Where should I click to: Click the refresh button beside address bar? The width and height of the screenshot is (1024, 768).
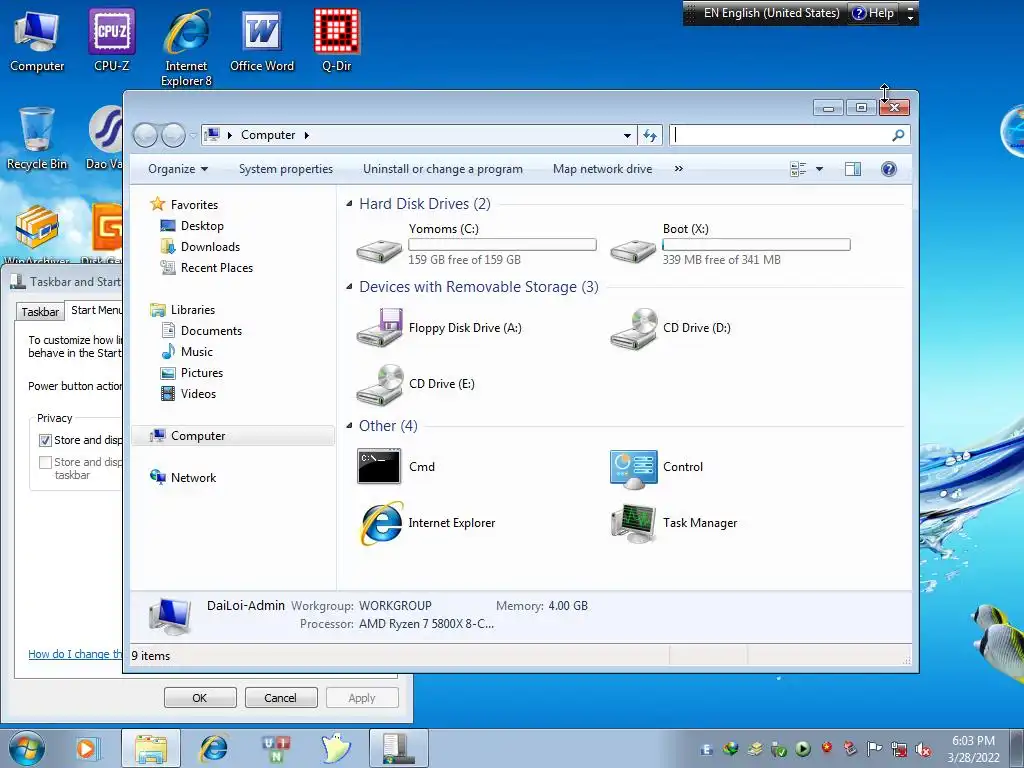(x=649, y=135)
